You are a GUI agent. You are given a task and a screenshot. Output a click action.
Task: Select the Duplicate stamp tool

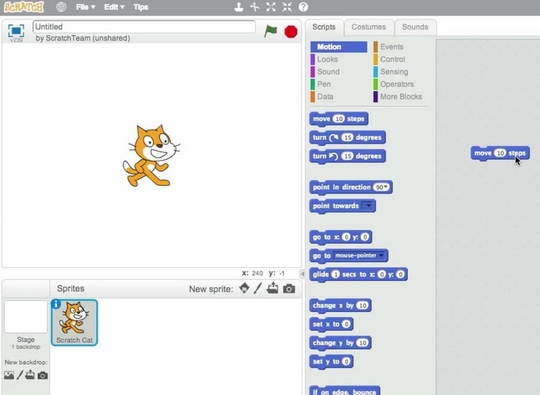(x=239, y=7)
